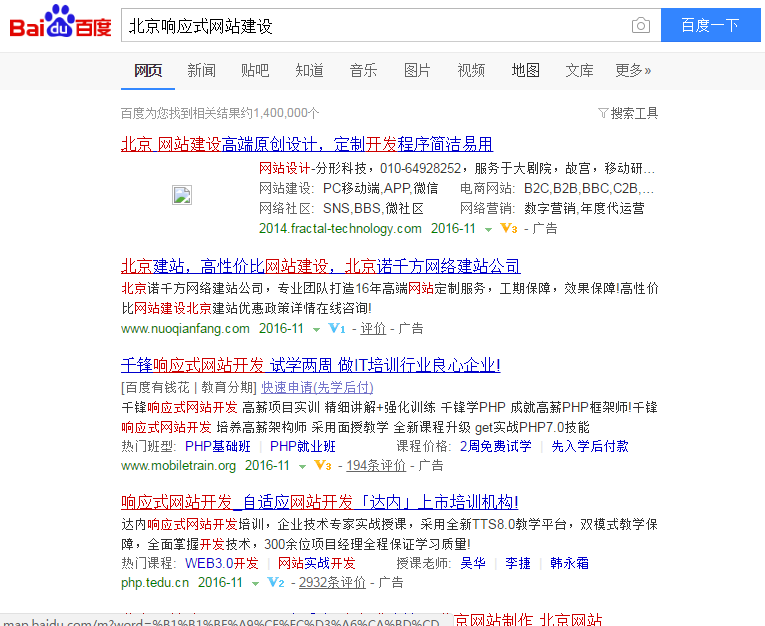This screenshot has height=626, width=765.
Task: Expand dropdown arrow beside nuoqianfang.com result
Action: [316, 329]
